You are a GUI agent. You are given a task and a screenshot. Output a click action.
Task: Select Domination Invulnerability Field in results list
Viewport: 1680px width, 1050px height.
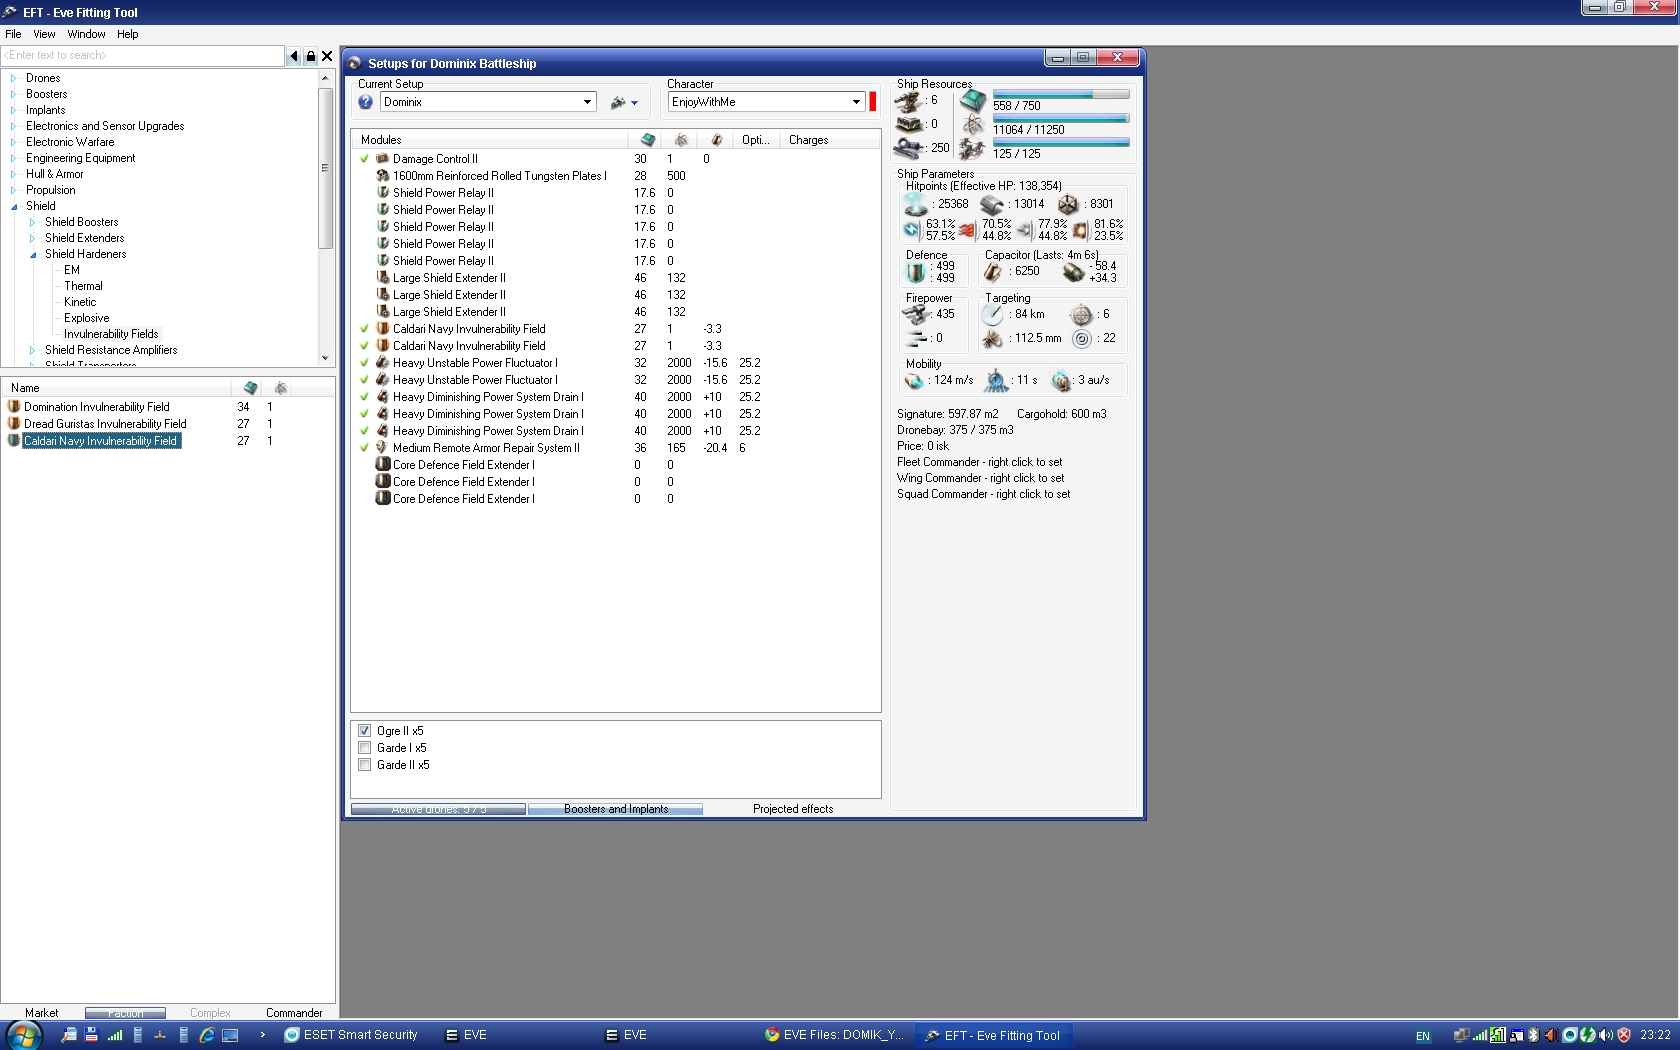click(x=97, y=407)
